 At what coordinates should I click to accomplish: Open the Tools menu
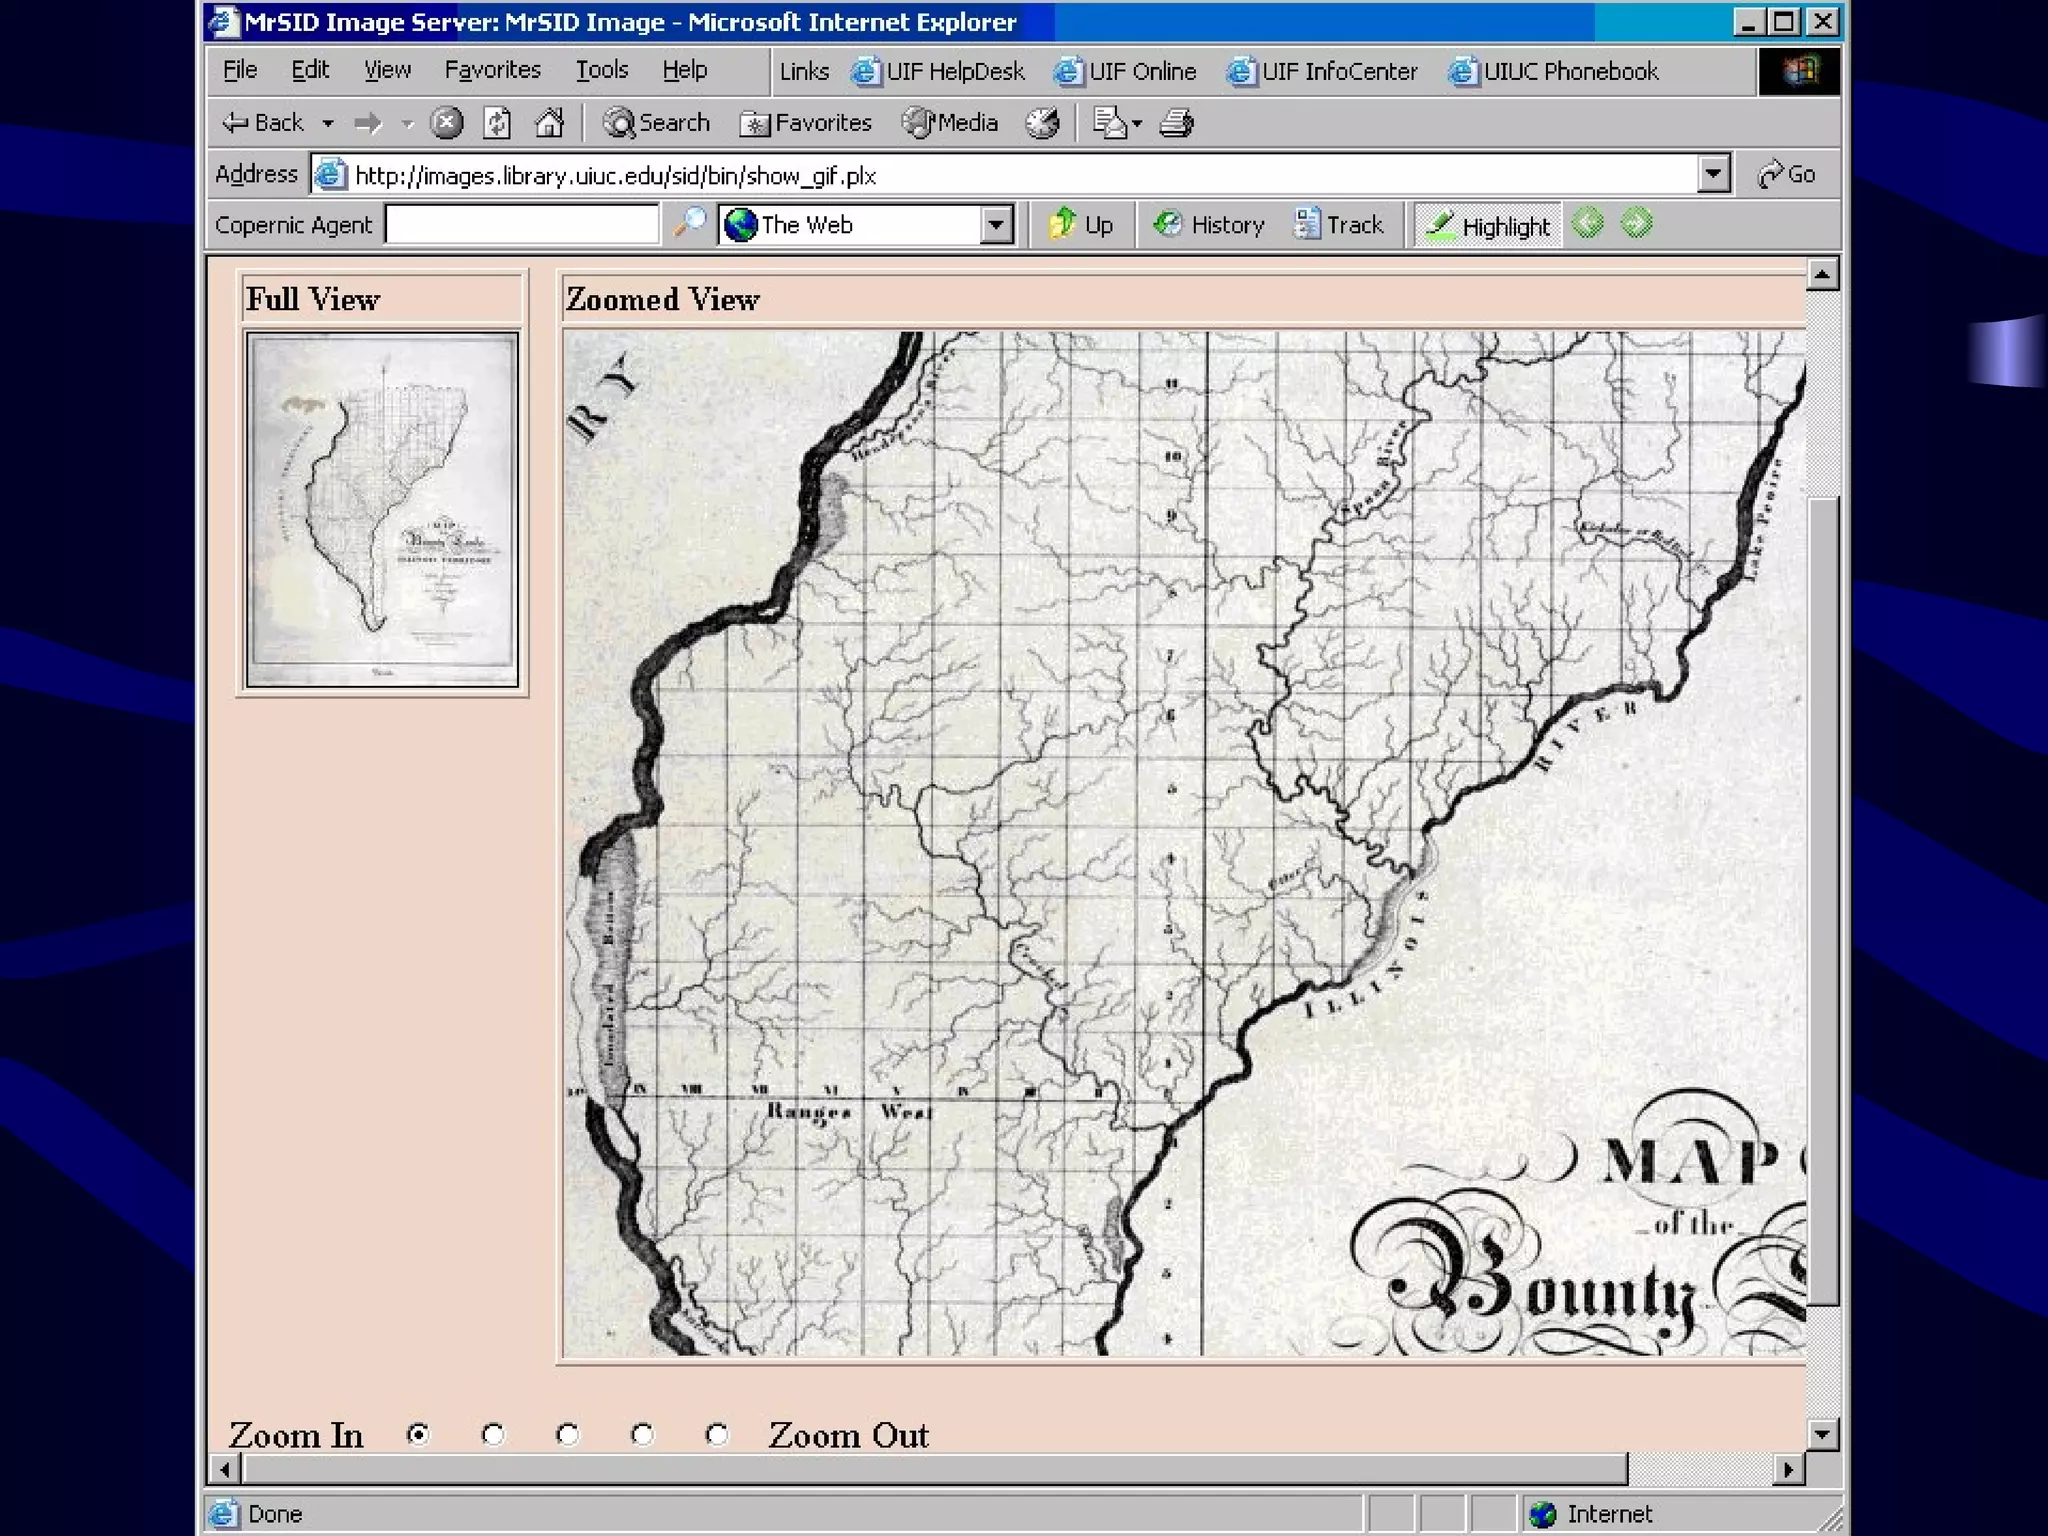tap(601, 70)
